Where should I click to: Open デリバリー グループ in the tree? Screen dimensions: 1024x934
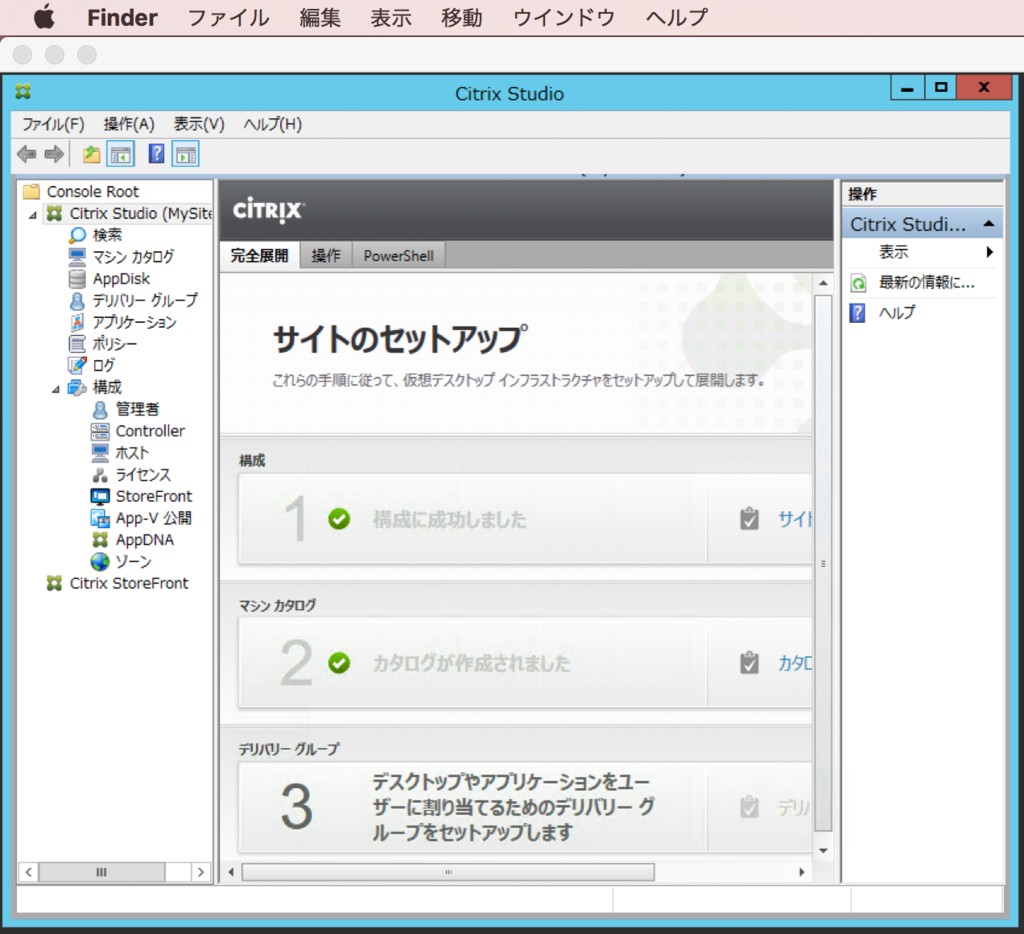145,300
